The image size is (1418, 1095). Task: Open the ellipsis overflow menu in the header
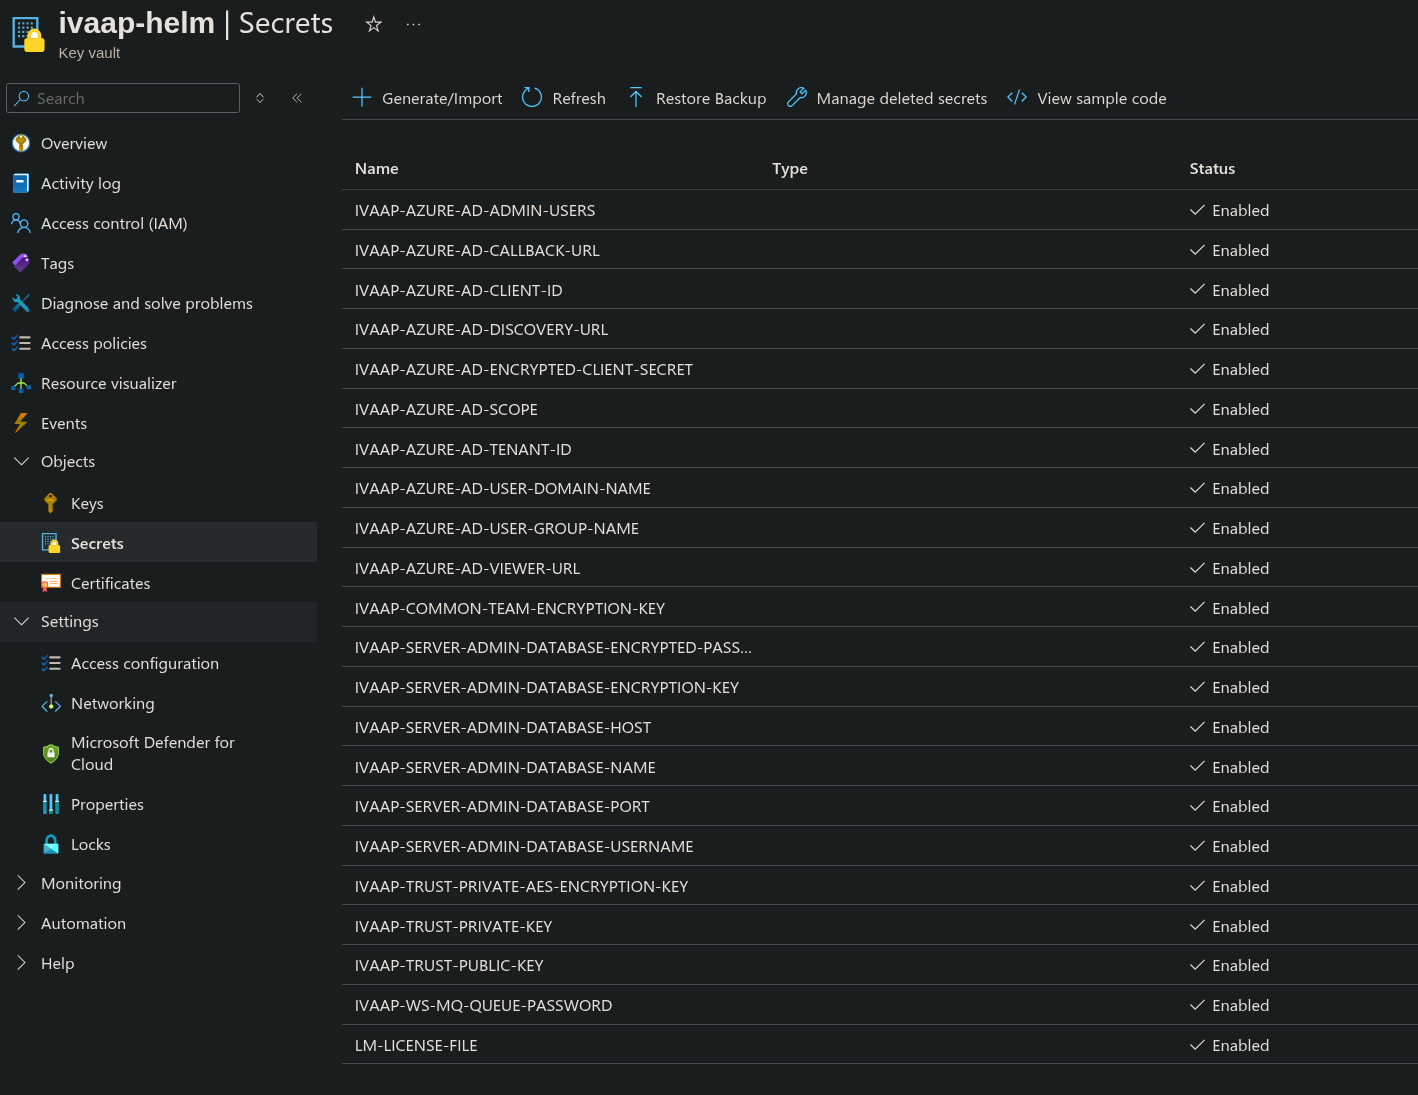pyautogui.click(x=413, y=24)
